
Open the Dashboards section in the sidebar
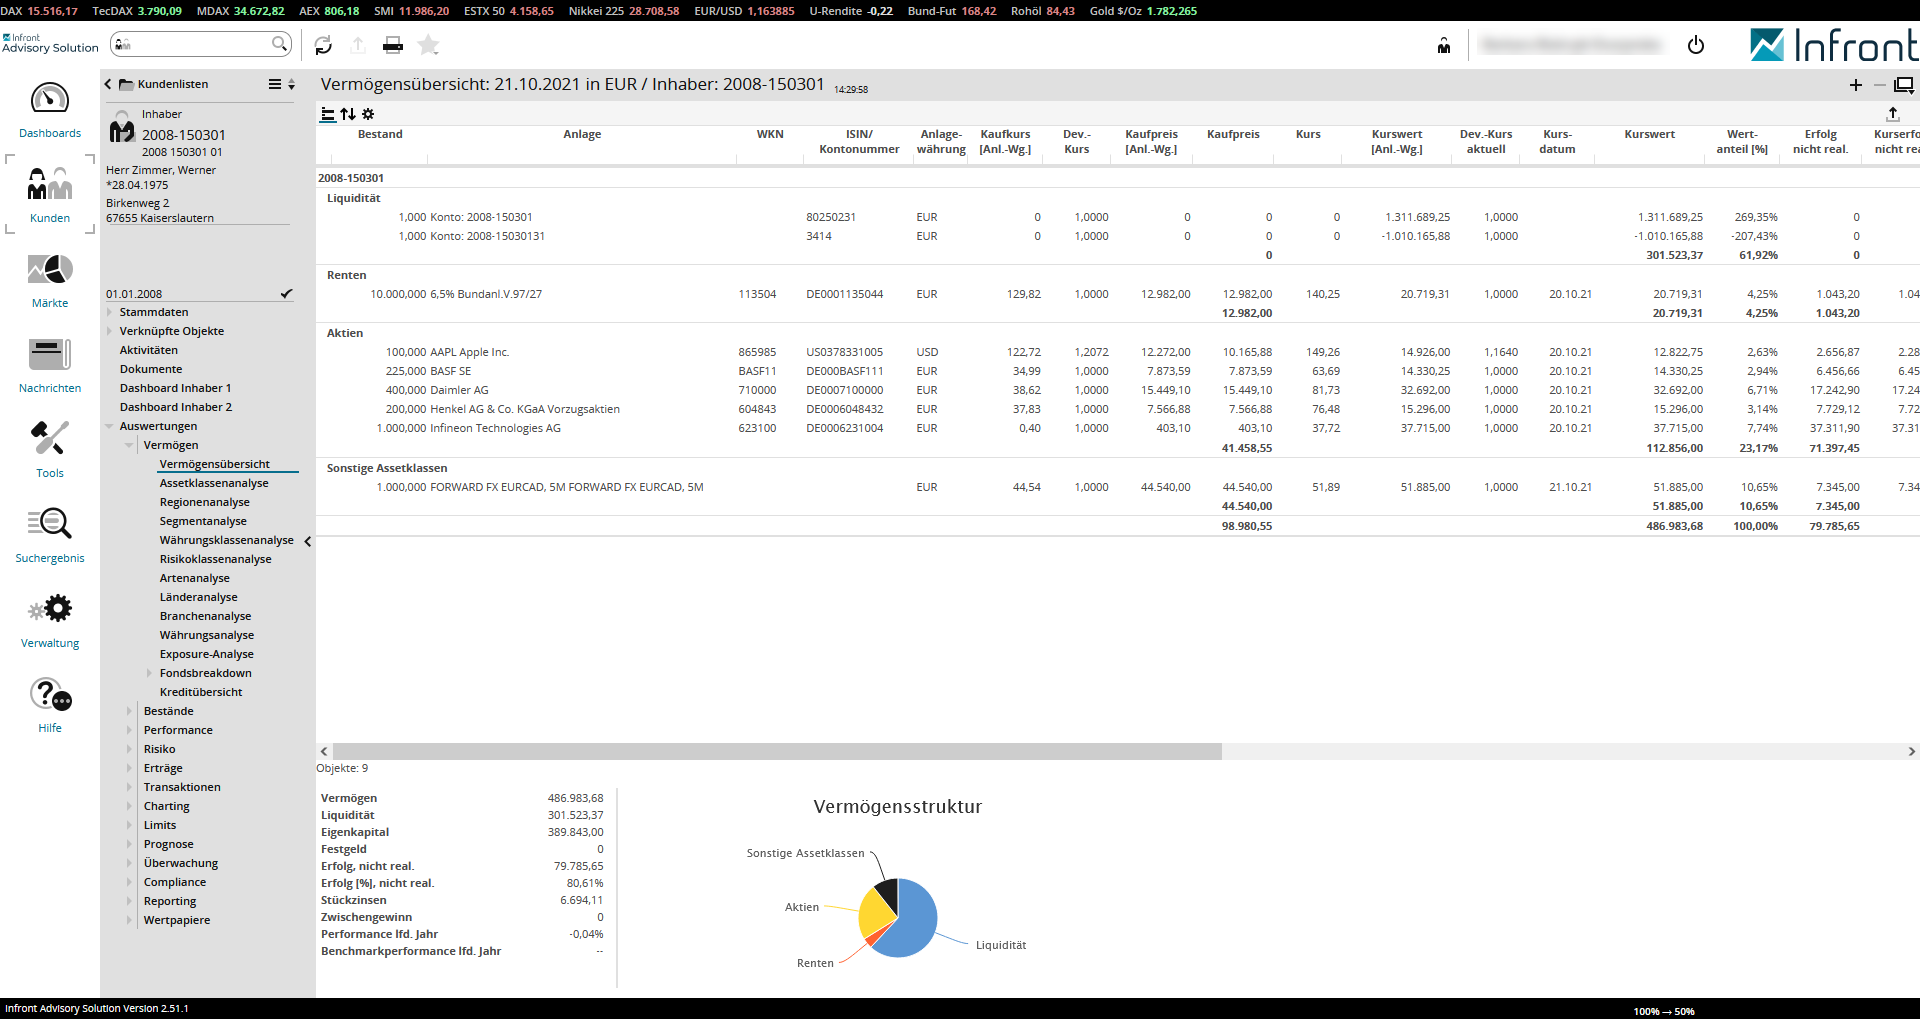coord(50,110)
